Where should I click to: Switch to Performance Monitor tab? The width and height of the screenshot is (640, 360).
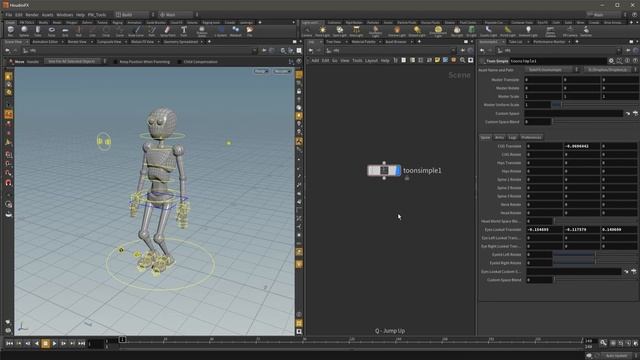[x=549, y=42]
